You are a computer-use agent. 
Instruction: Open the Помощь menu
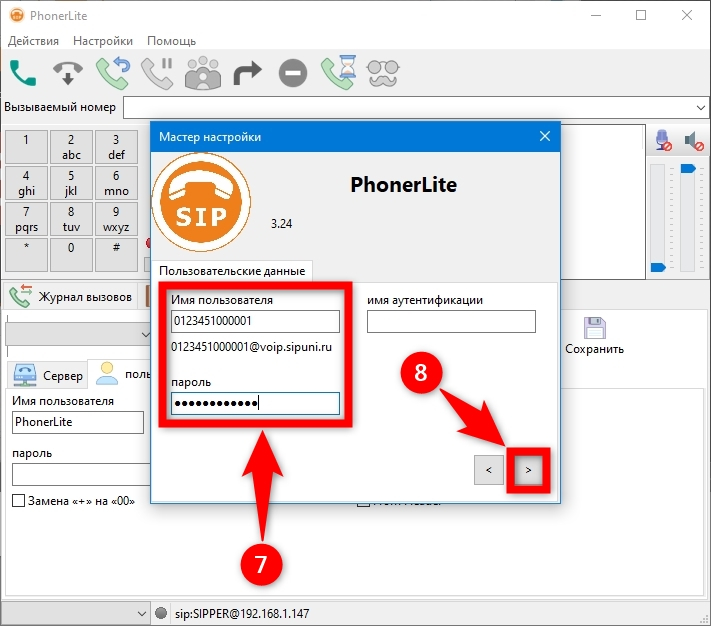(171, 41)
